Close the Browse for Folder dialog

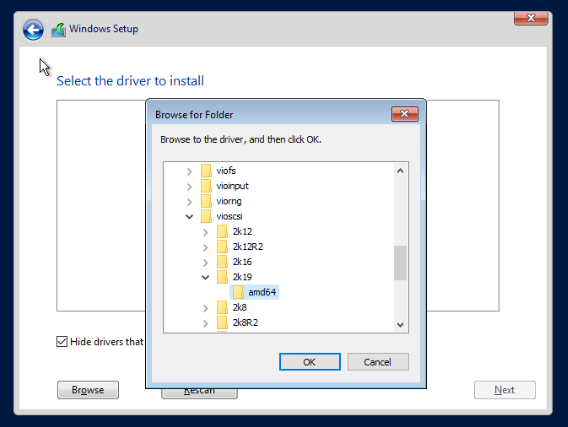405,114
